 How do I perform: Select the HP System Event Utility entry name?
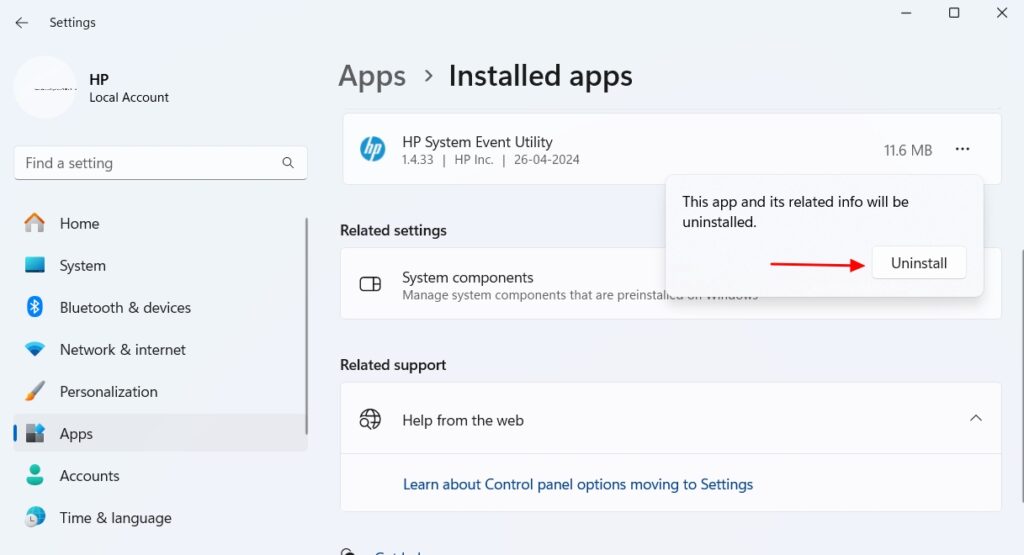[x=477, y=142]
